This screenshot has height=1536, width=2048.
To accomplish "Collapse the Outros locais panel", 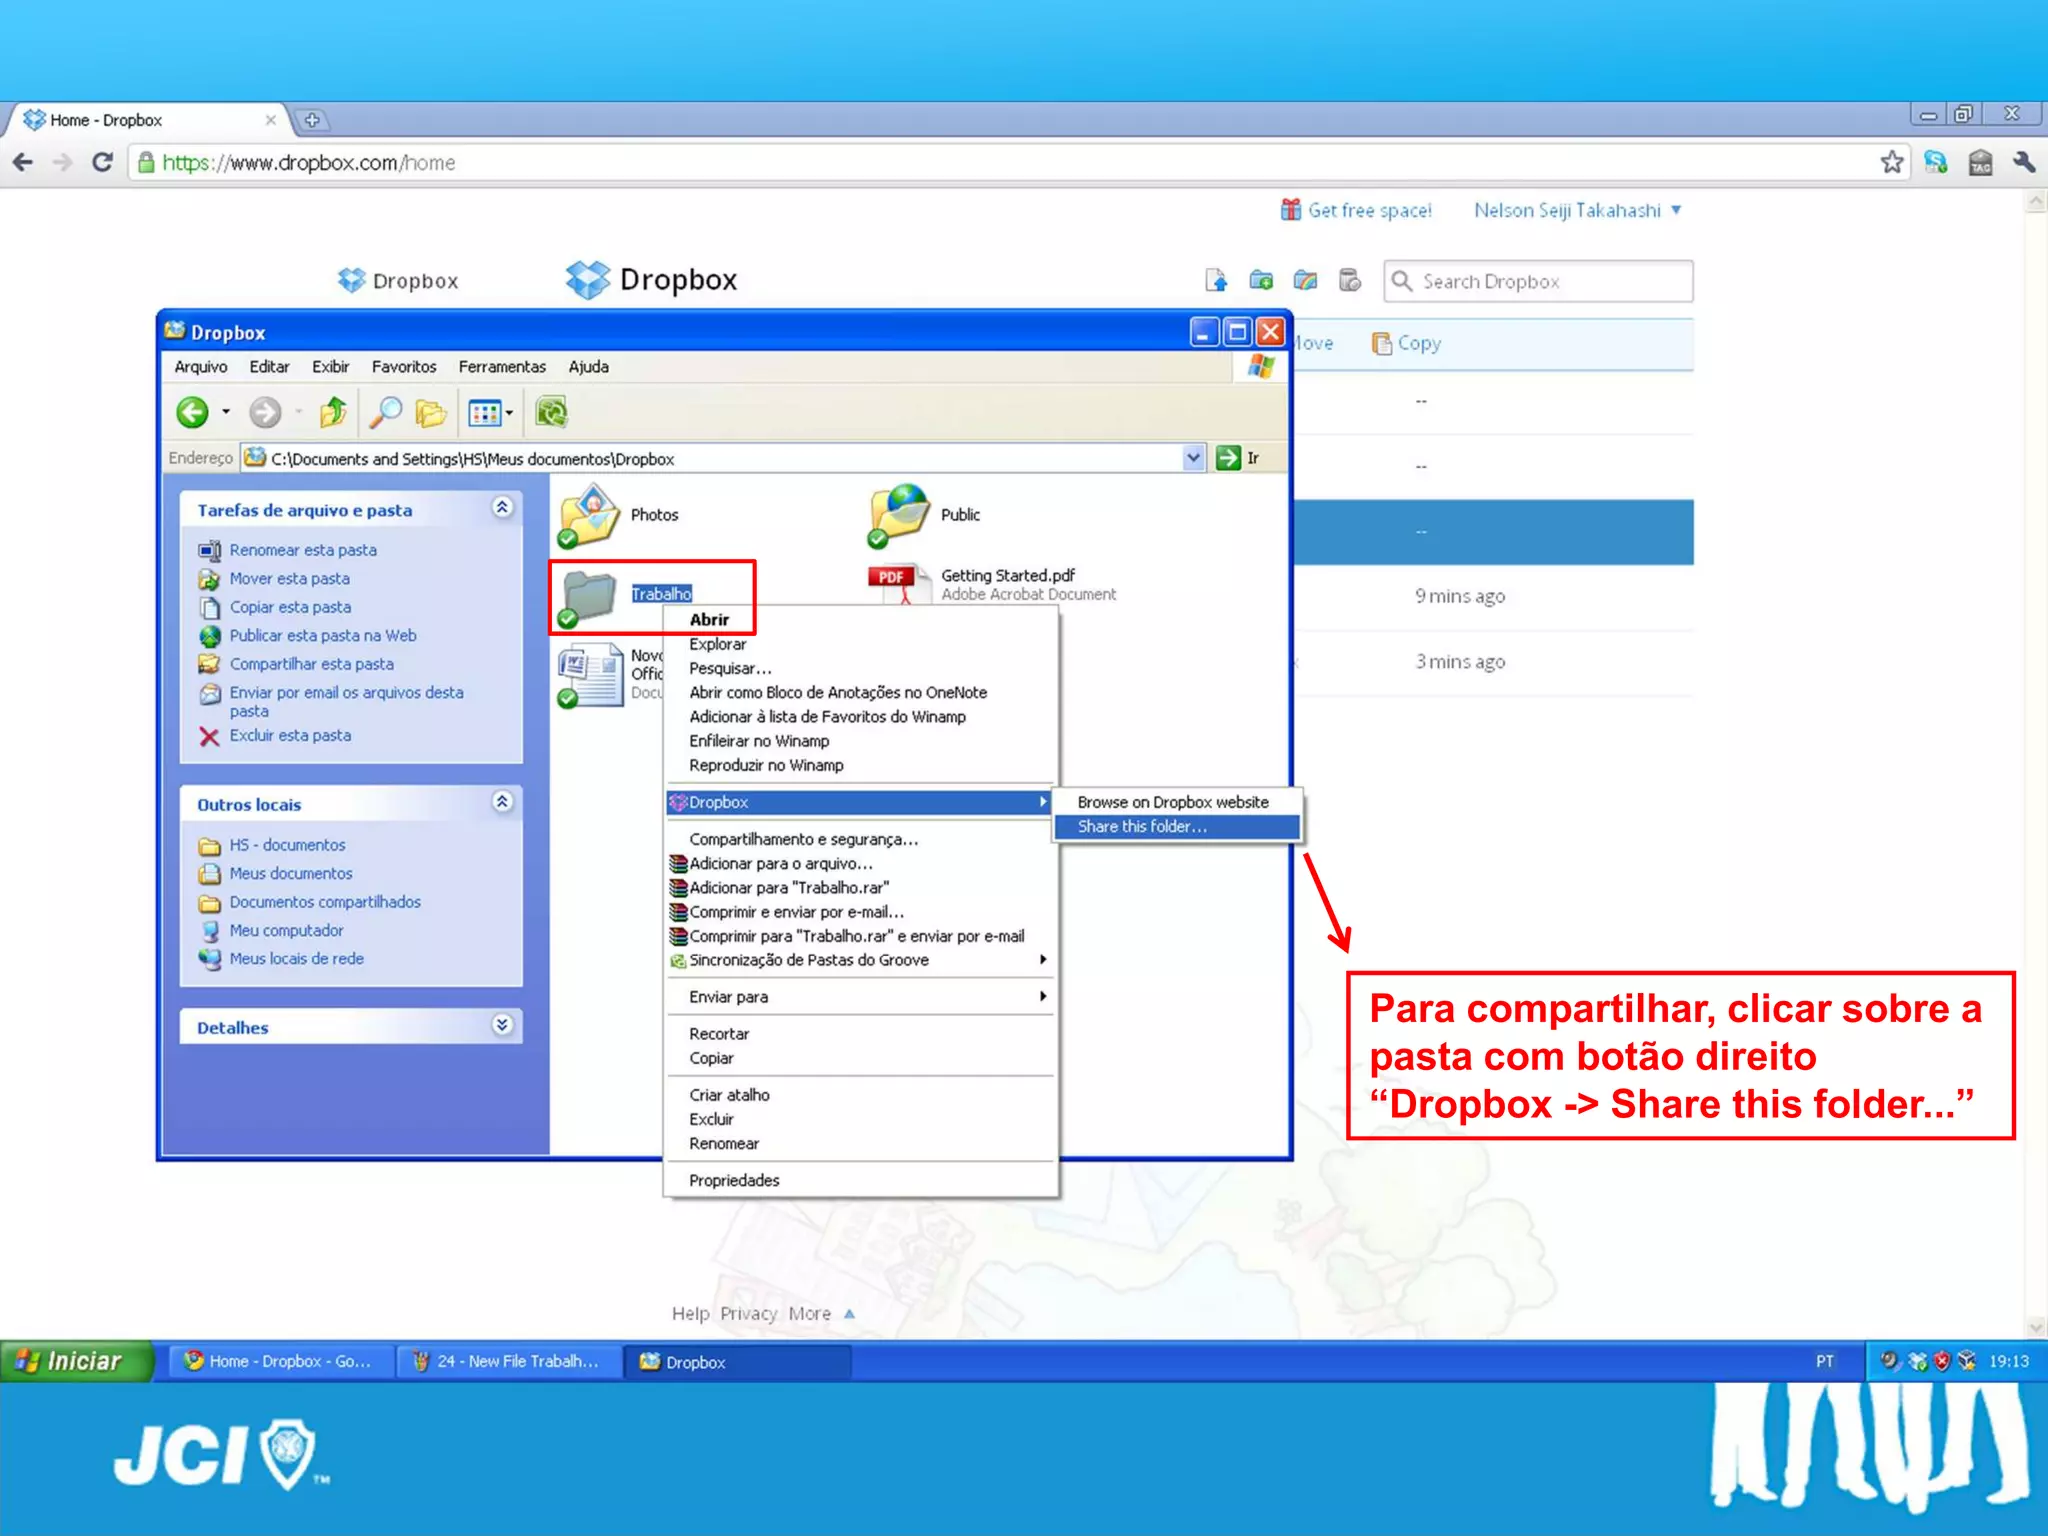I will pyautogui.click(x=502, y=802).
